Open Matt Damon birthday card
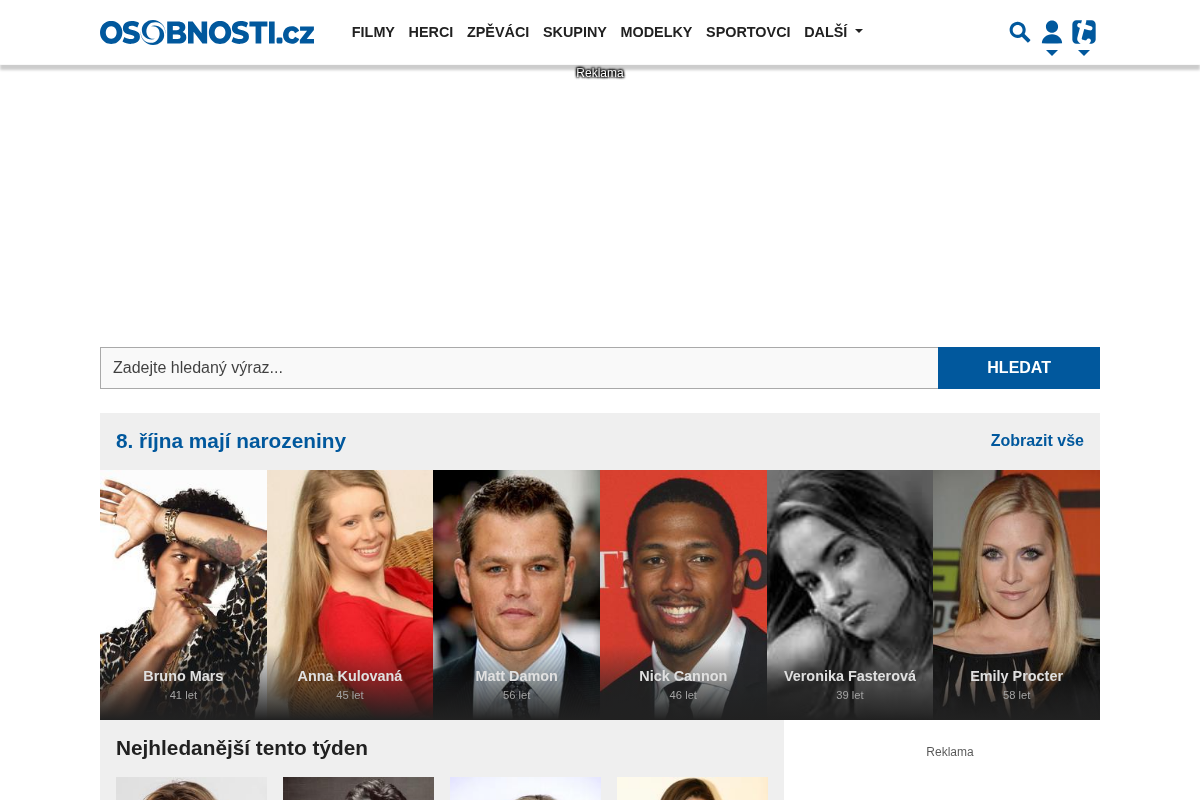1200x800 pixels. [x=517, y=595]
